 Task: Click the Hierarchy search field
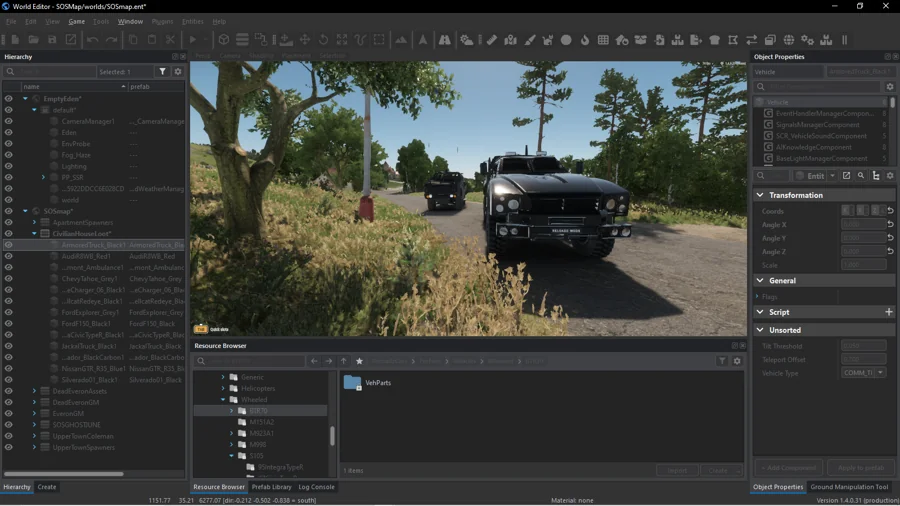point(50,72)
